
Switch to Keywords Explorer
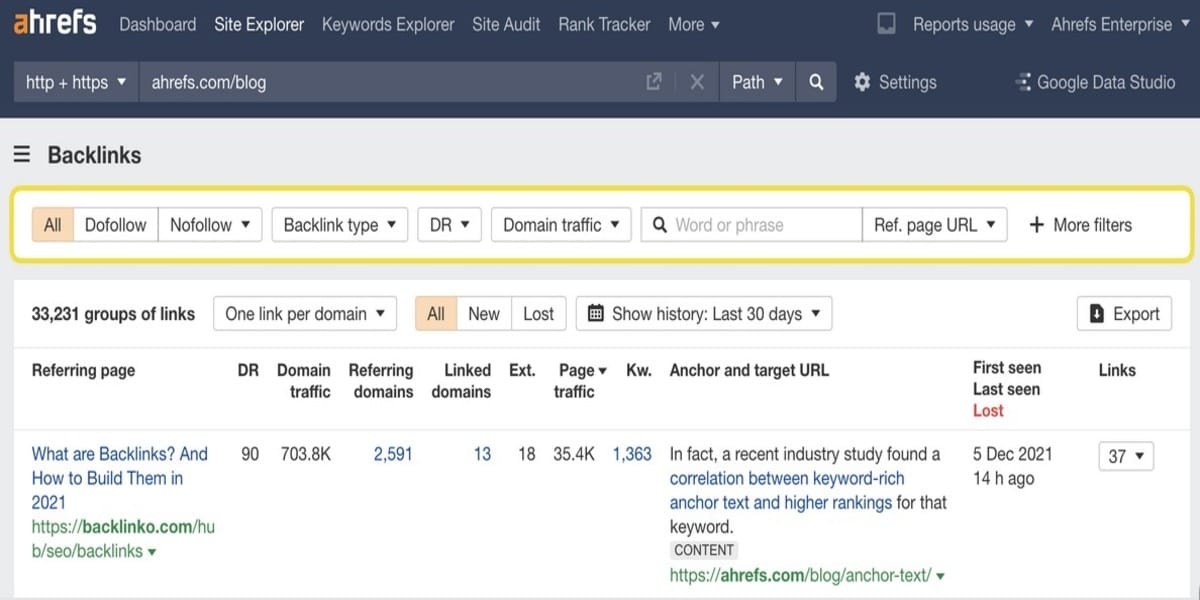(388, 24)
